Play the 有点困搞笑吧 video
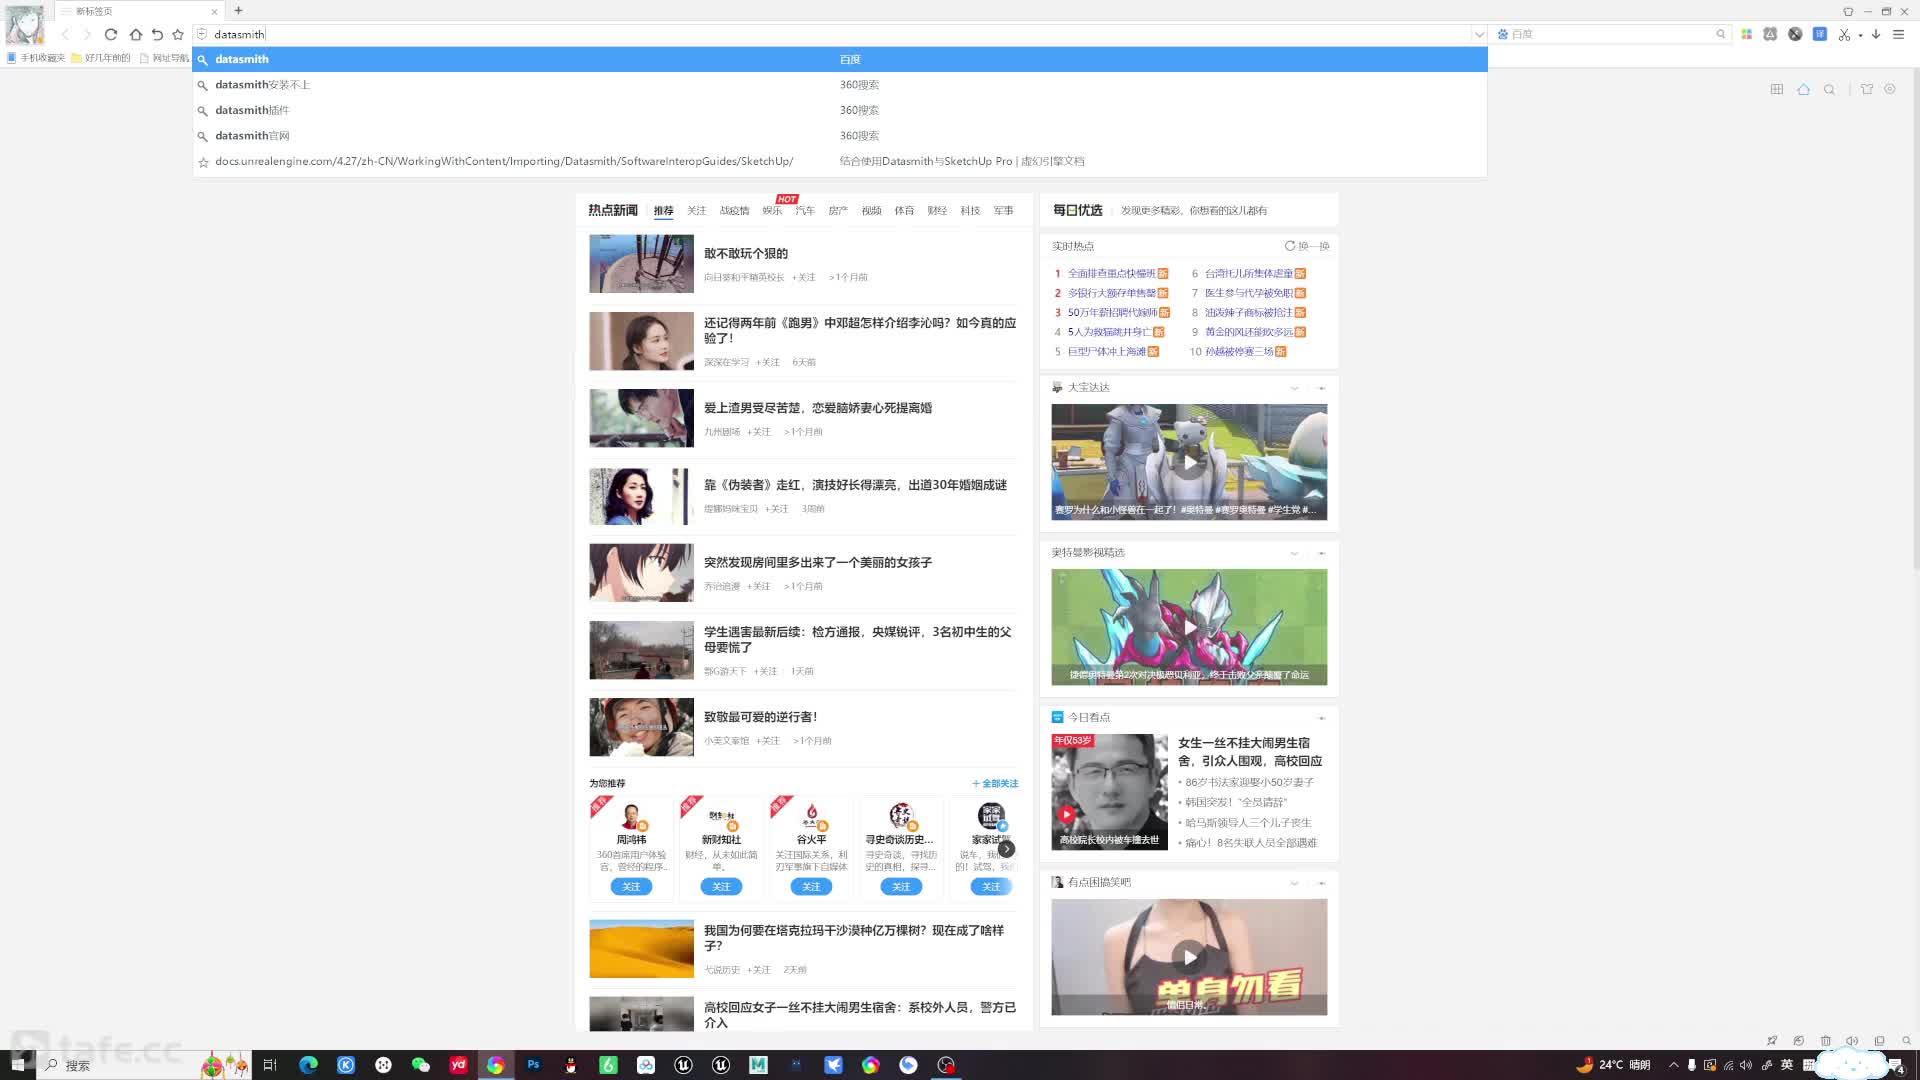 coord(1189,957)
